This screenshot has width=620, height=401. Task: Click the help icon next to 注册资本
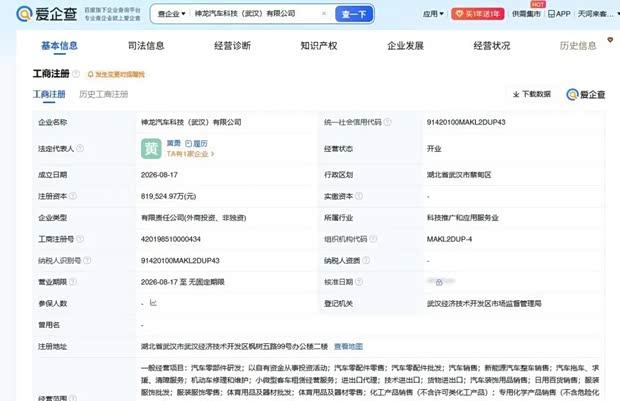point(73,196)
